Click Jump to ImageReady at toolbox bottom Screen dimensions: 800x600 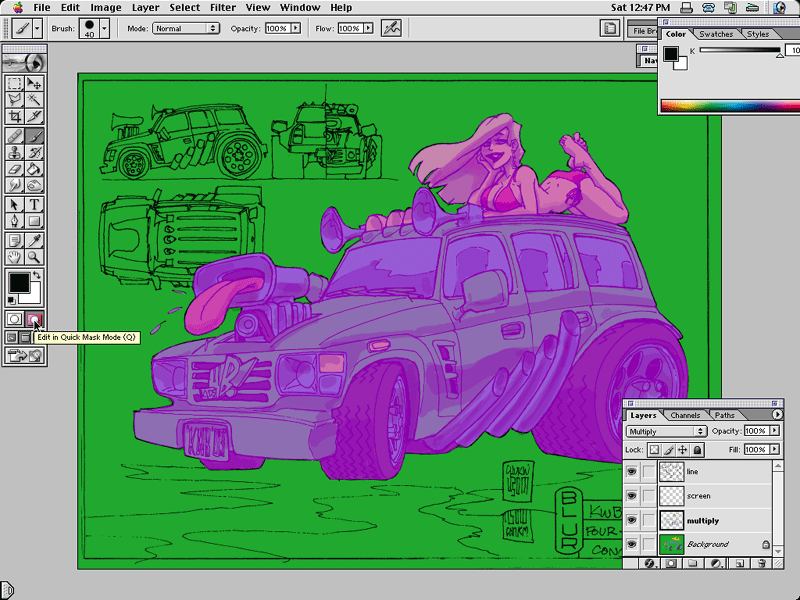click(24, 356)
